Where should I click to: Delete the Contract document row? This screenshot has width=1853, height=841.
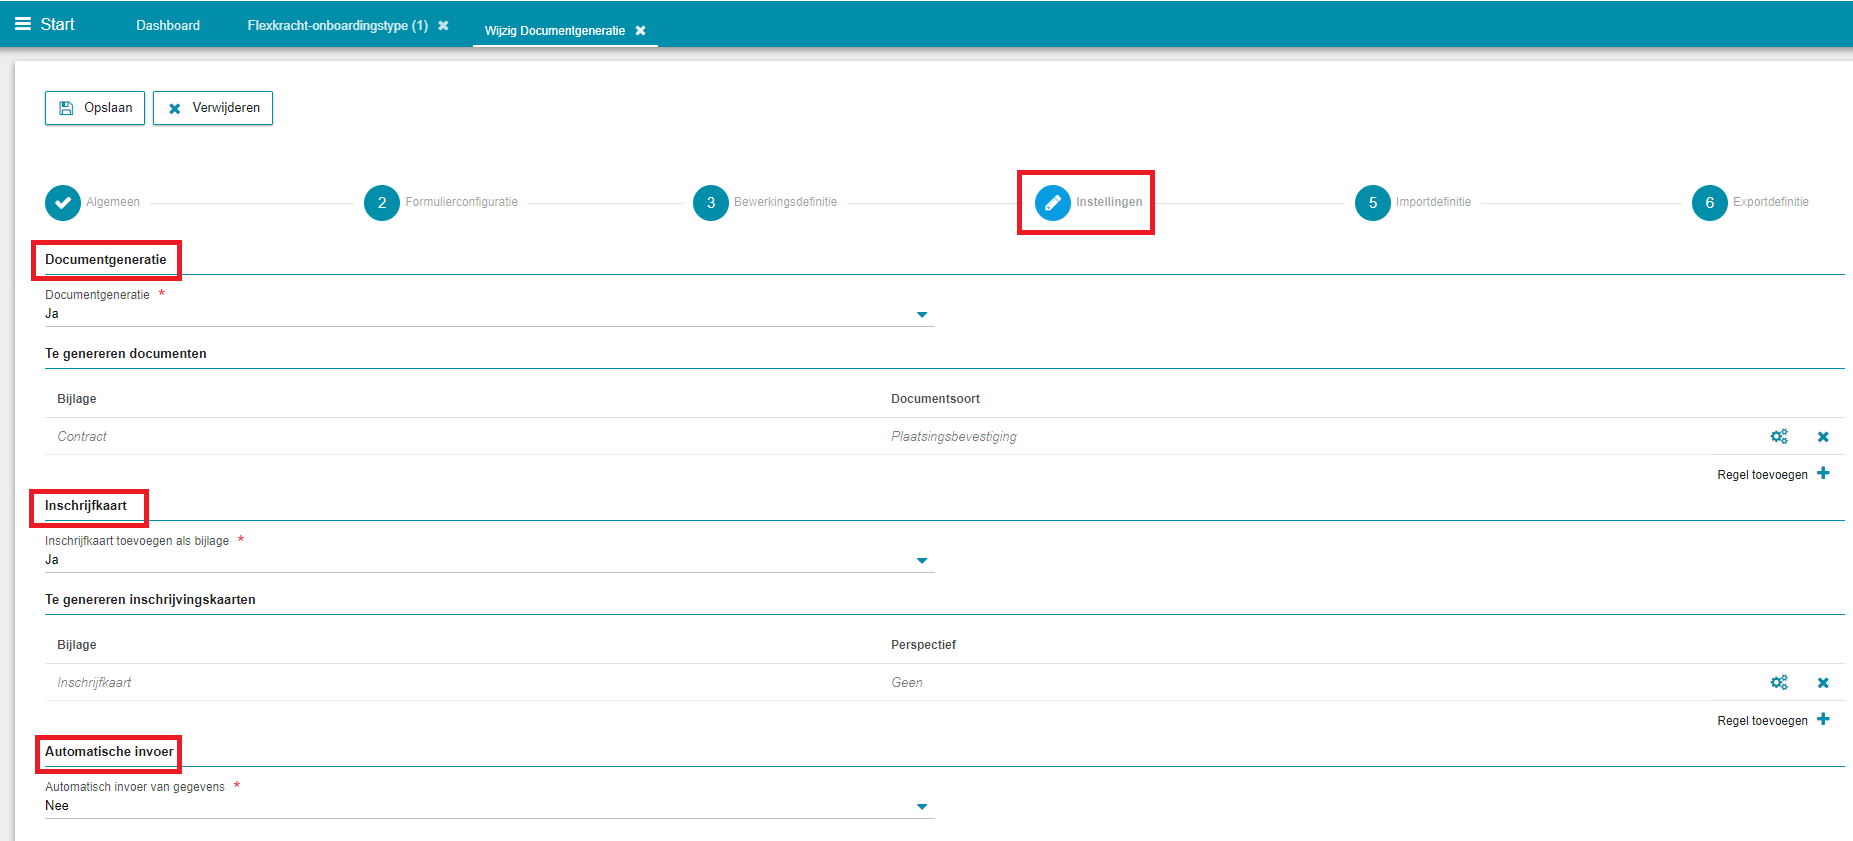click(1822, 437)
